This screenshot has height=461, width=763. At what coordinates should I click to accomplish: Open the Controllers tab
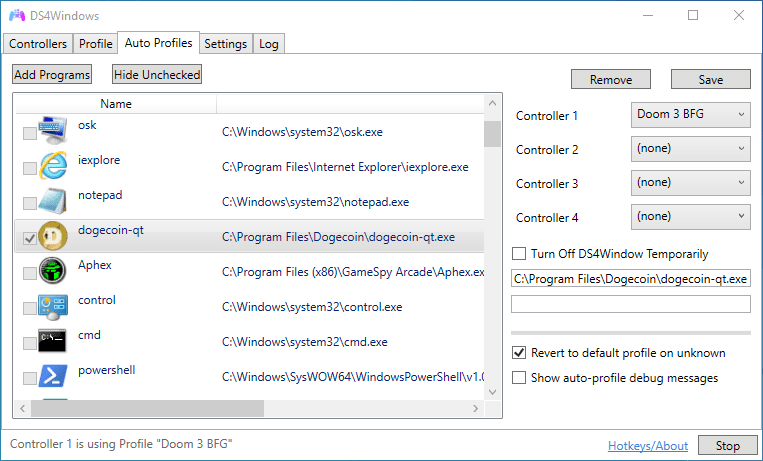tap(39, 44)
